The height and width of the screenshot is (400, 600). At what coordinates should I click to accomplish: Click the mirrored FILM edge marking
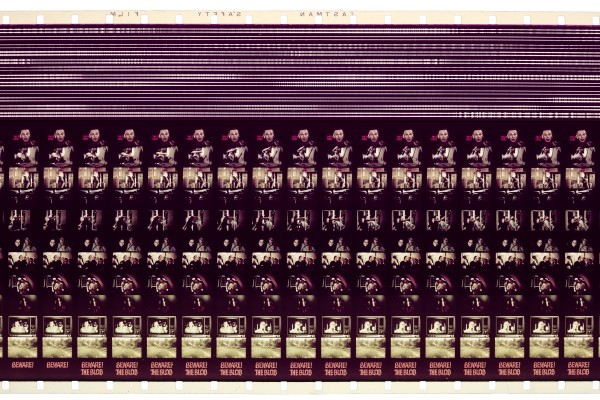[x=125, y=14]
